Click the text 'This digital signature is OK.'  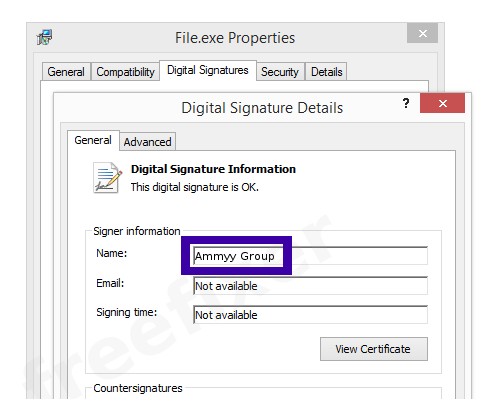coord(195,187)
